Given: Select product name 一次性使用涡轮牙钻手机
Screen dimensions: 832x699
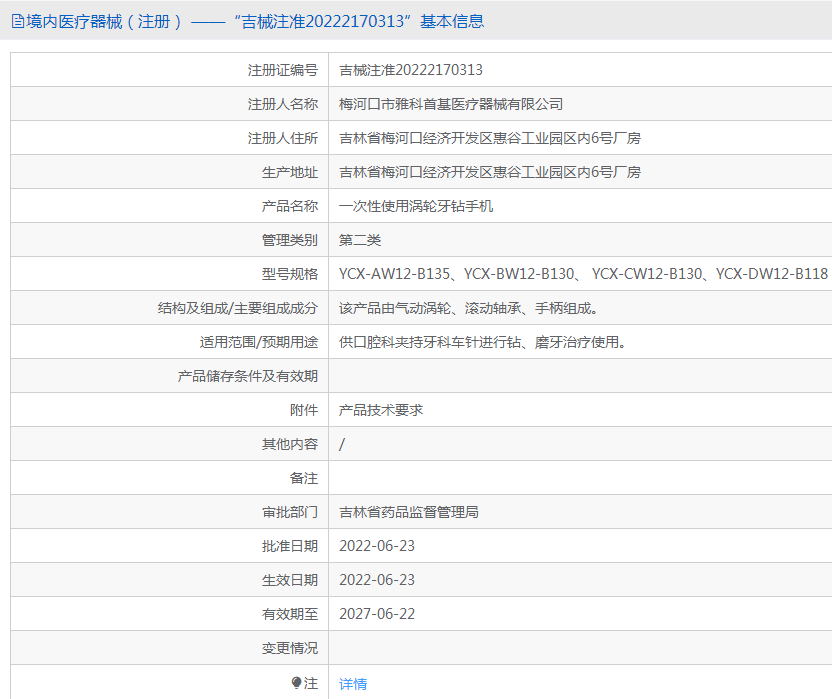Looking at the screenshot, I should [416, 206].
